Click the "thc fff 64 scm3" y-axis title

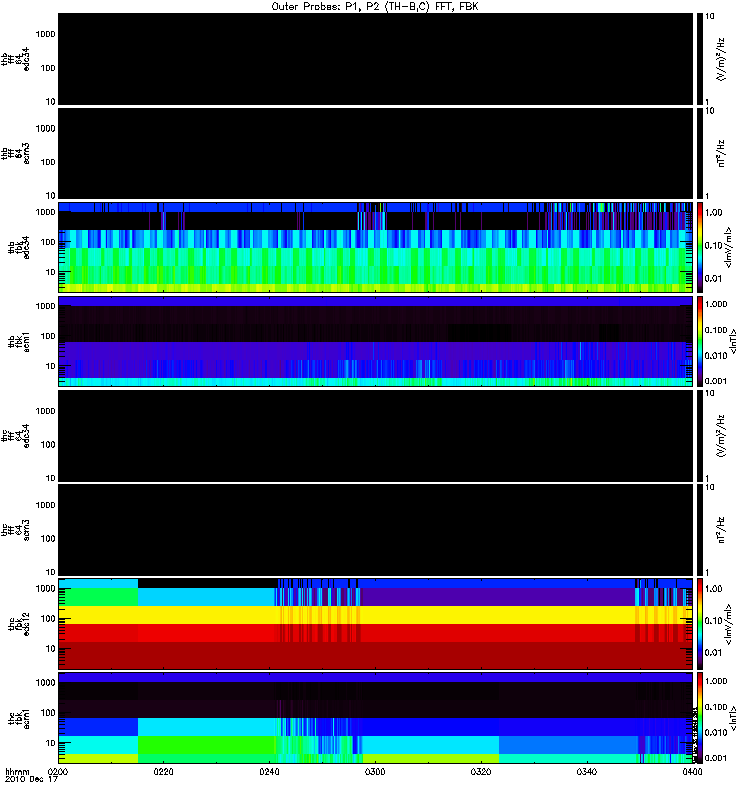(15, 530)
